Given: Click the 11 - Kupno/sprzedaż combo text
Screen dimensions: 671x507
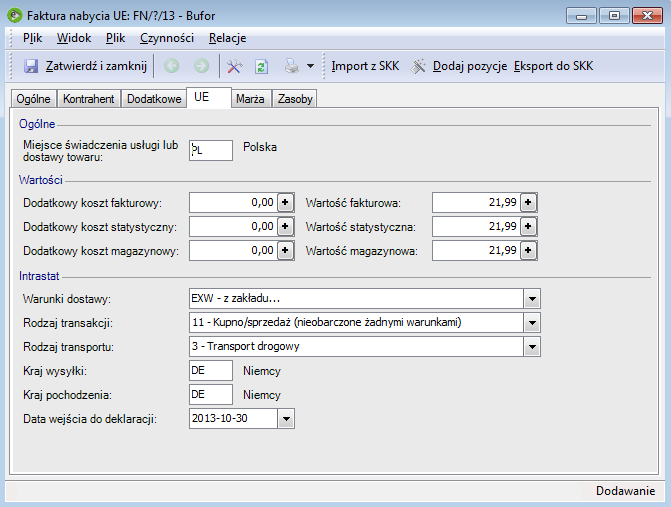Looking at the screenshot, I should (327, 322).
